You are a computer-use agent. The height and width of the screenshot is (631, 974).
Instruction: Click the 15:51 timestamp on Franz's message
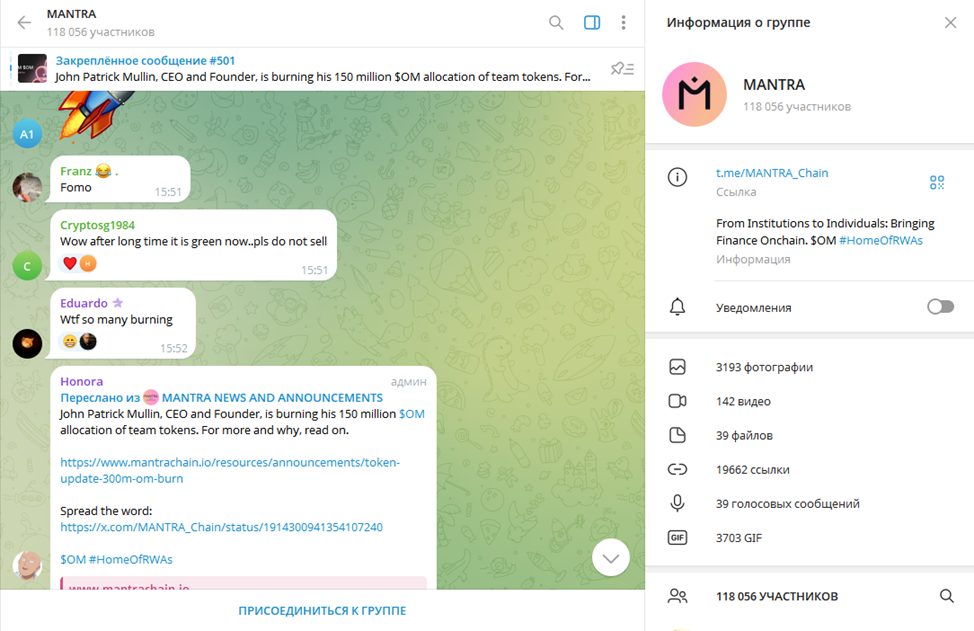[168, 192]
